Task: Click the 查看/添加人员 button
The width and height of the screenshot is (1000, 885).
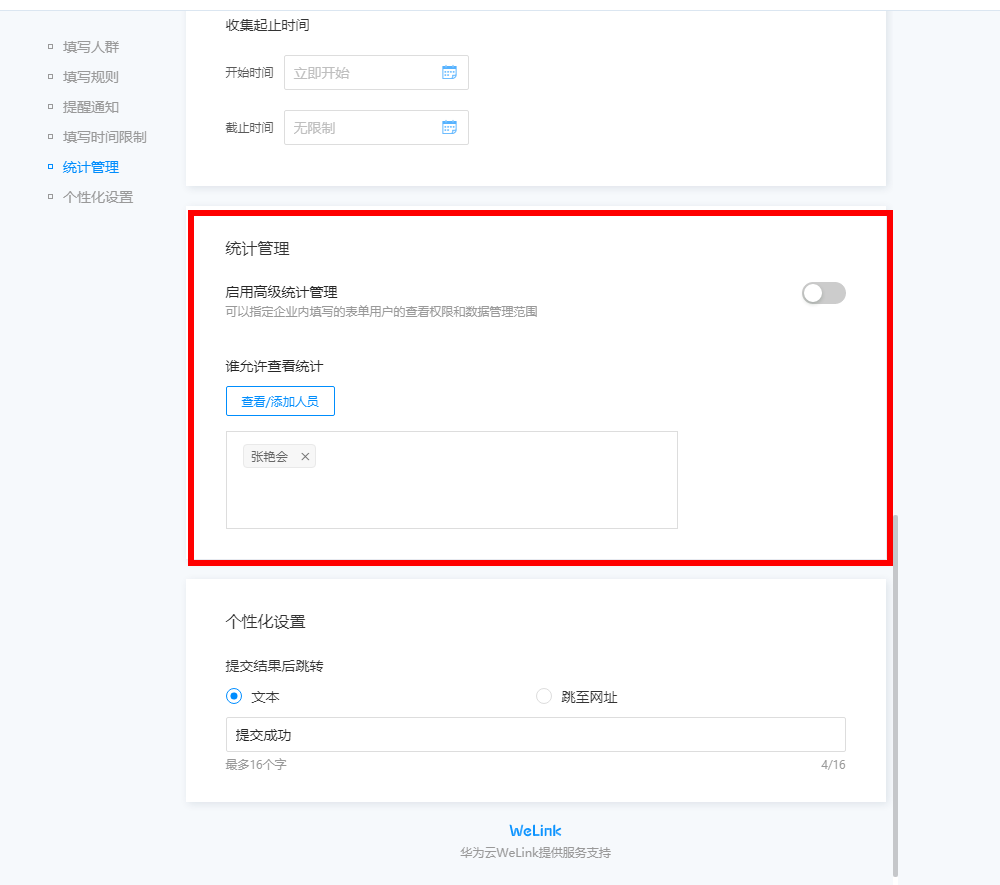Action: point(280,400)
